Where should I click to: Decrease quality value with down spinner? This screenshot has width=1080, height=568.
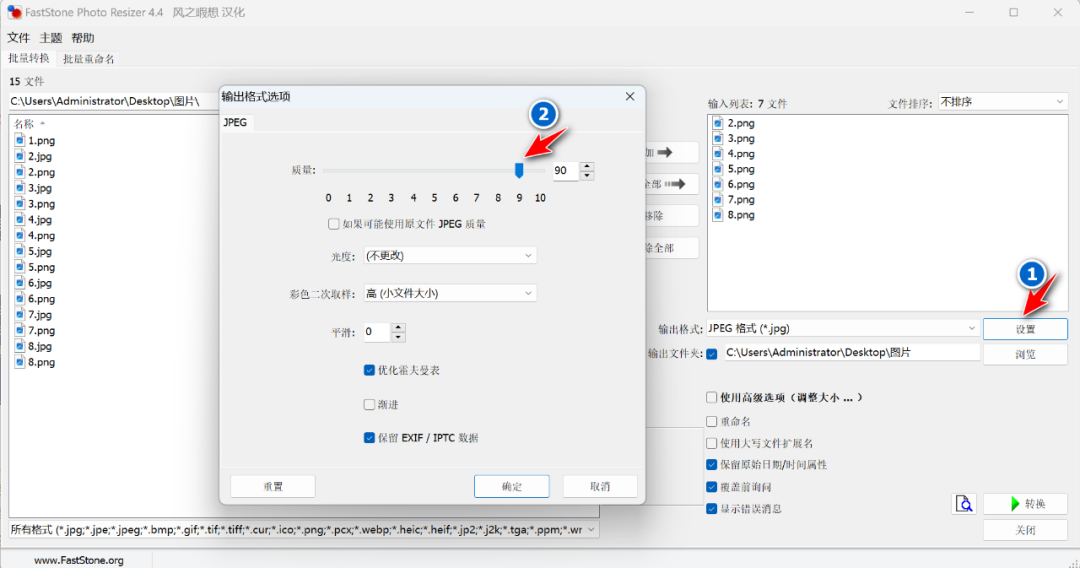(587, 175)
